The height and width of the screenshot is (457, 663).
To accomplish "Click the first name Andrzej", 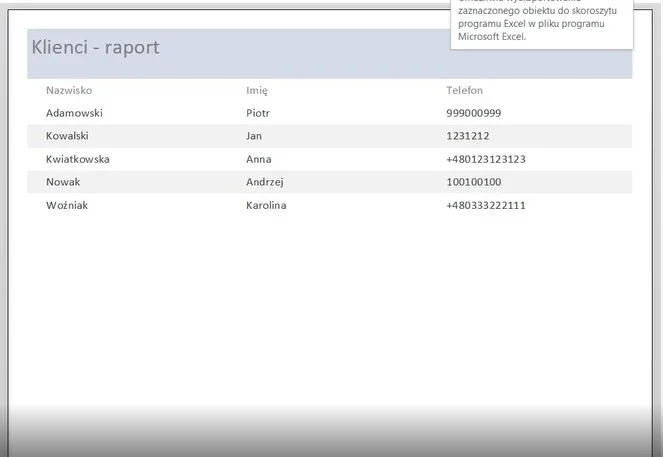I will pyautogui.click(x=265, y=182).
